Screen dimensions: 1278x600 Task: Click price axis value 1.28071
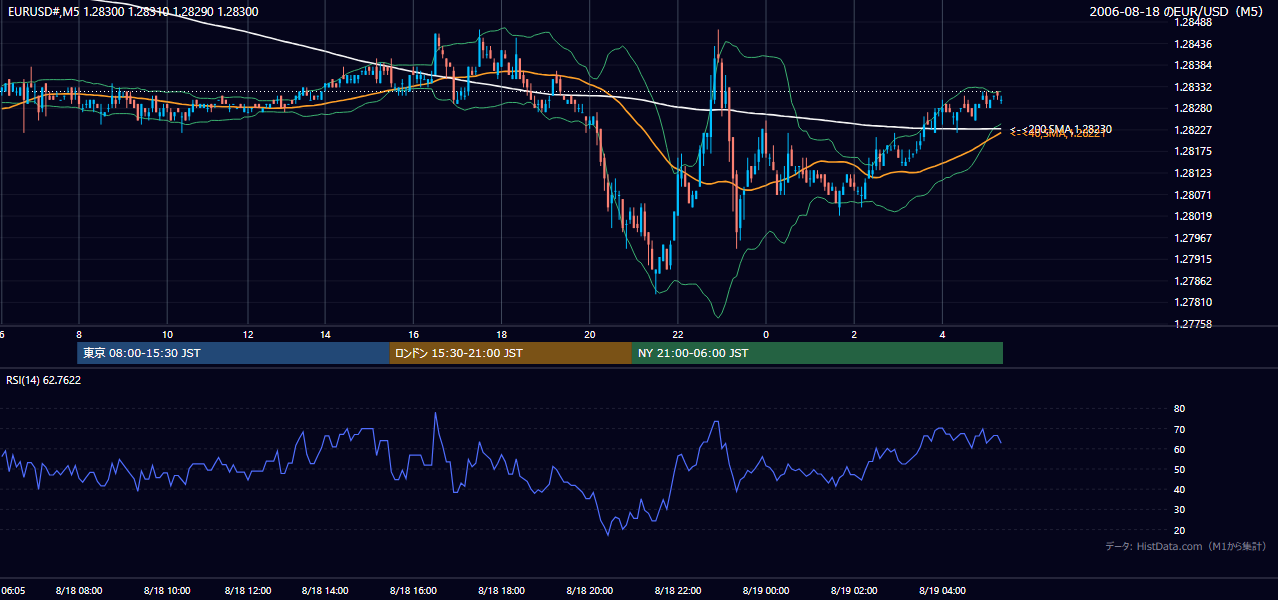tap(1194, 195)
